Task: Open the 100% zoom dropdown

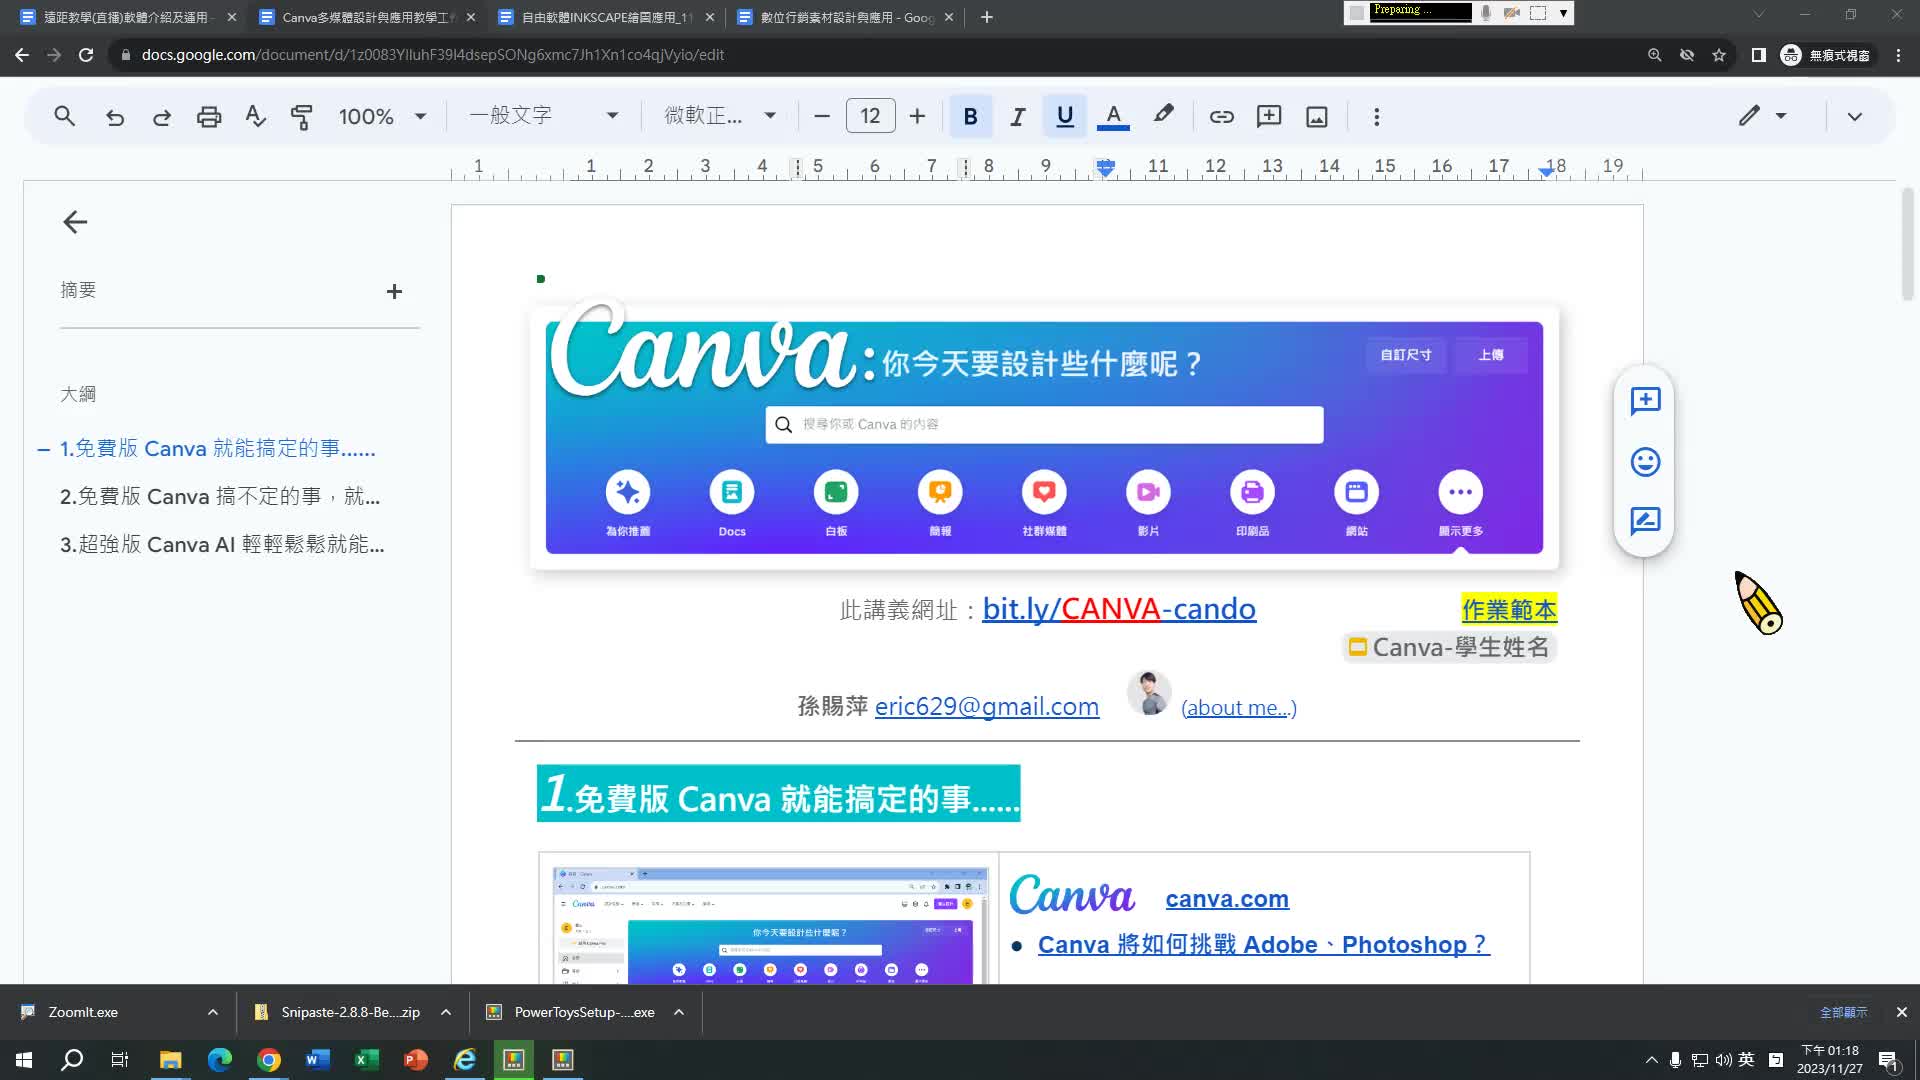Action: click(x=383, y=116)
